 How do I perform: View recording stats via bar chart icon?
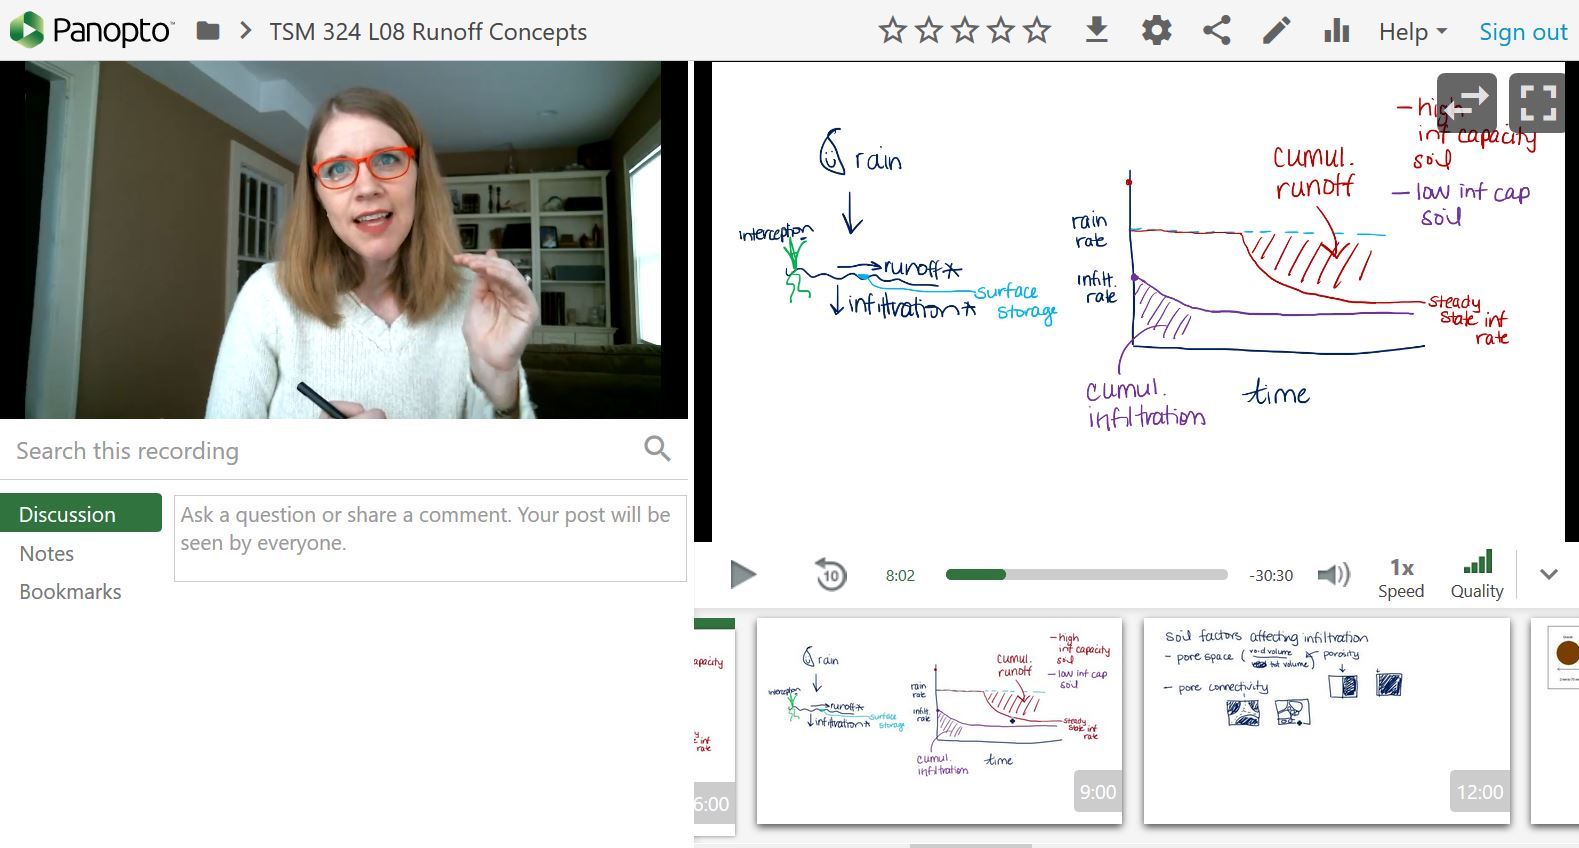coord(1336,31)
